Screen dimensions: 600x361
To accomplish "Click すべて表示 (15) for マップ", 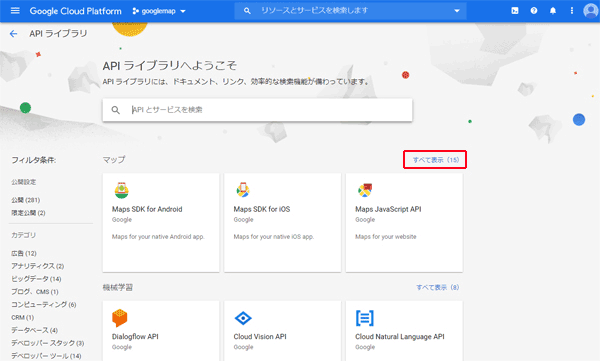I will [435, 160].
